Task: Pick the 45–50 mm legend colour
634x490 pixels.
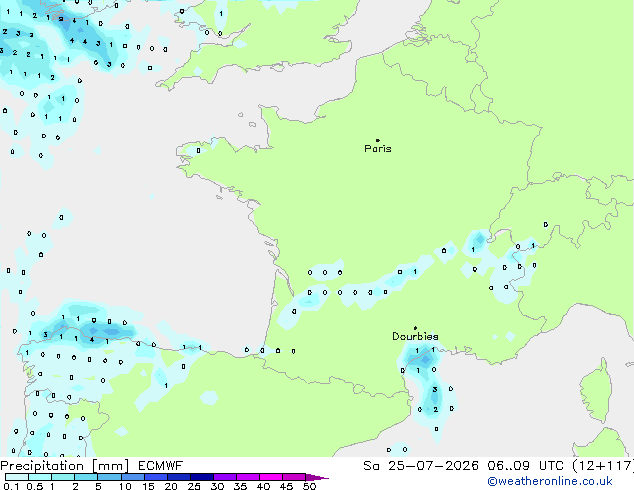Action: 294,477
